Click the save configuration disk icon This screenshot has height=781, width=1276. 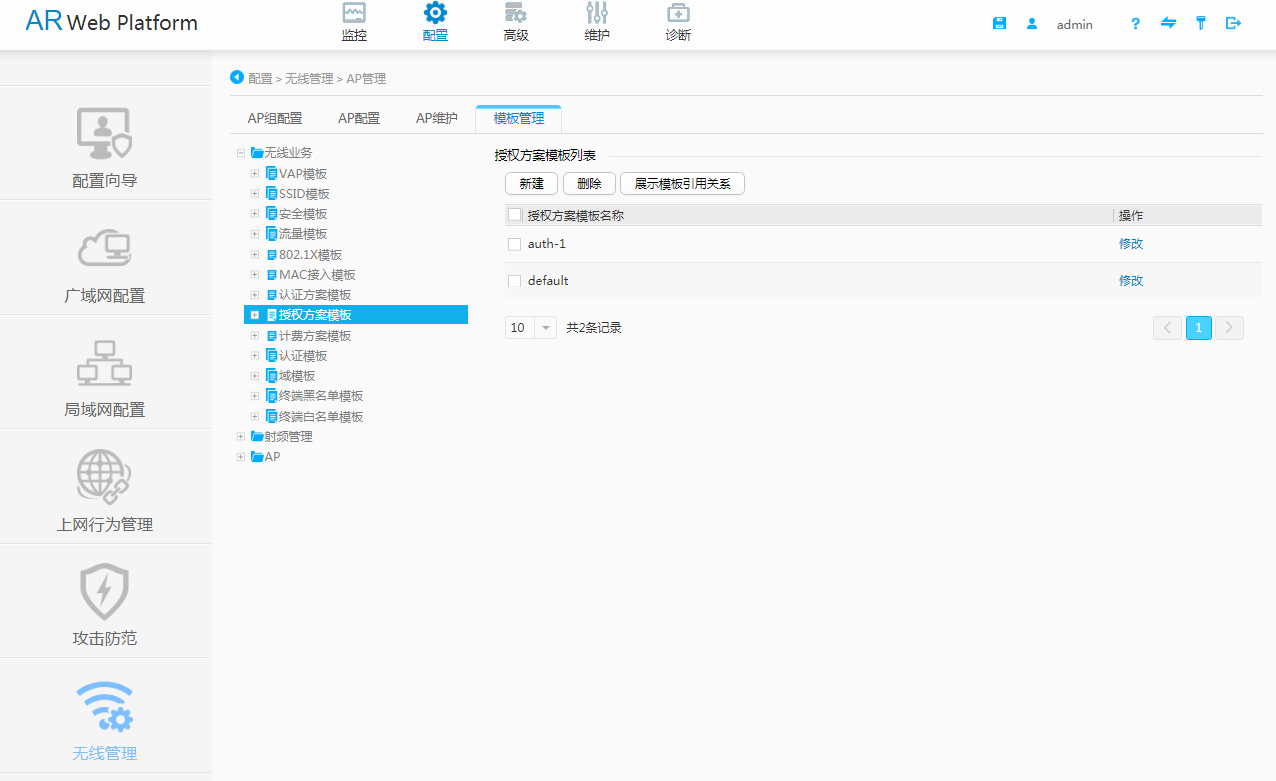click(999, 23)
